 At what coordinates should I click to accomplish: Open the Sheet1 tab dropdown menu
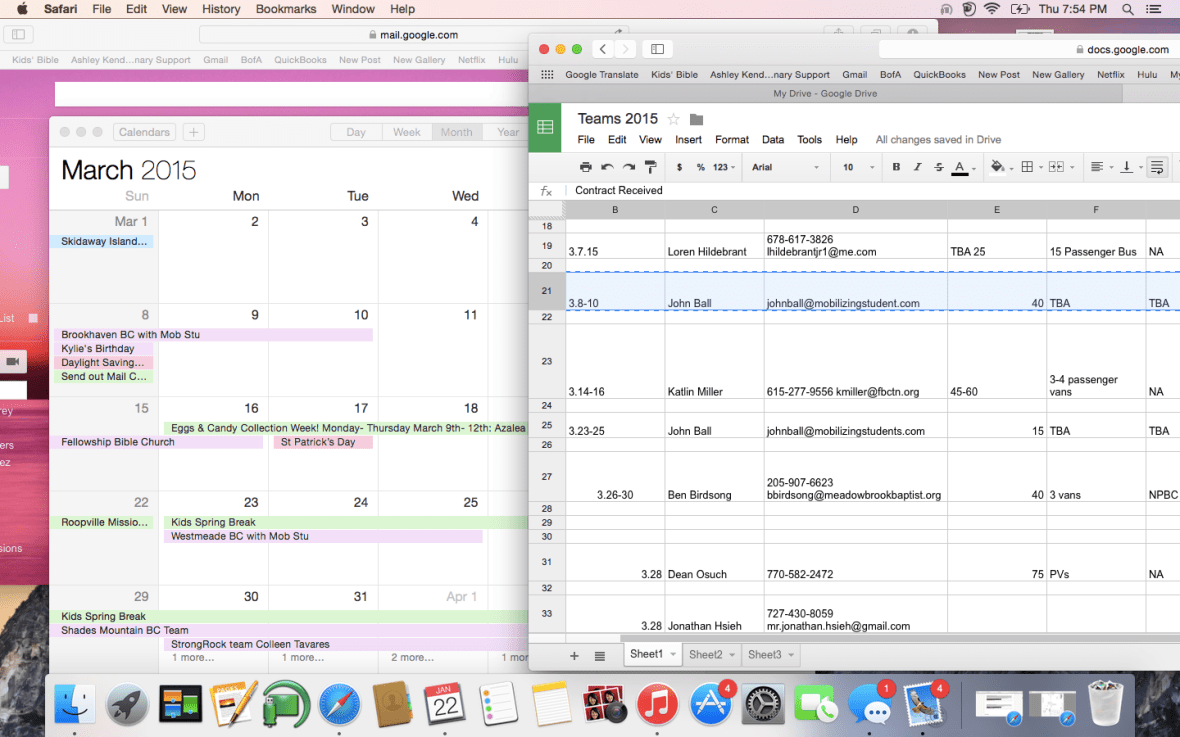[671, 655]
